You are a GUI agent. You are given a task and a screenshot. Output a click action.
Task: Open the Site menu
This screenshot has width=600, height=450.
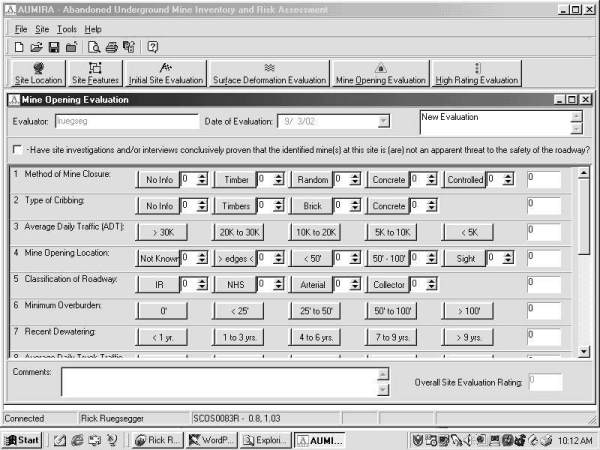[x=43, y=29]
